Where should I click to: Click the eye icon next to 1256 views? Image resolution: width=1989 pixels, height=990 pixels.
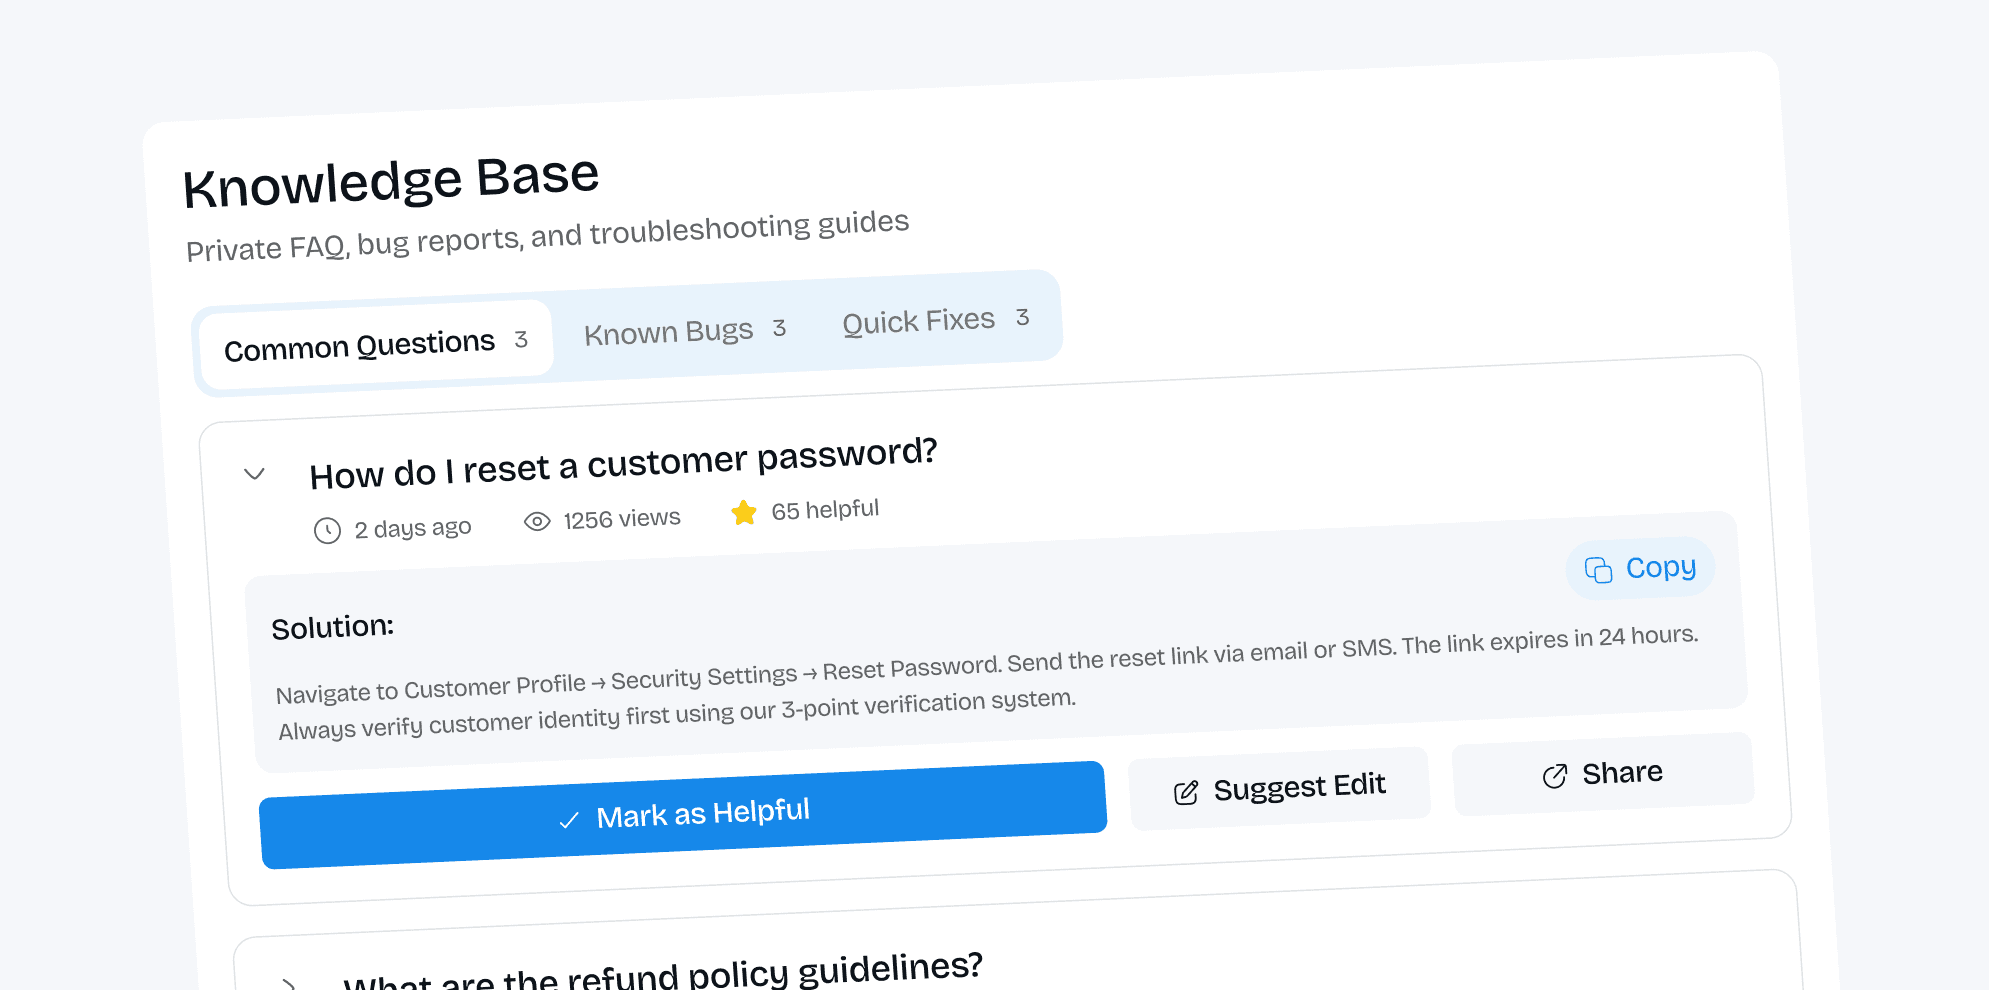point(537,521)
